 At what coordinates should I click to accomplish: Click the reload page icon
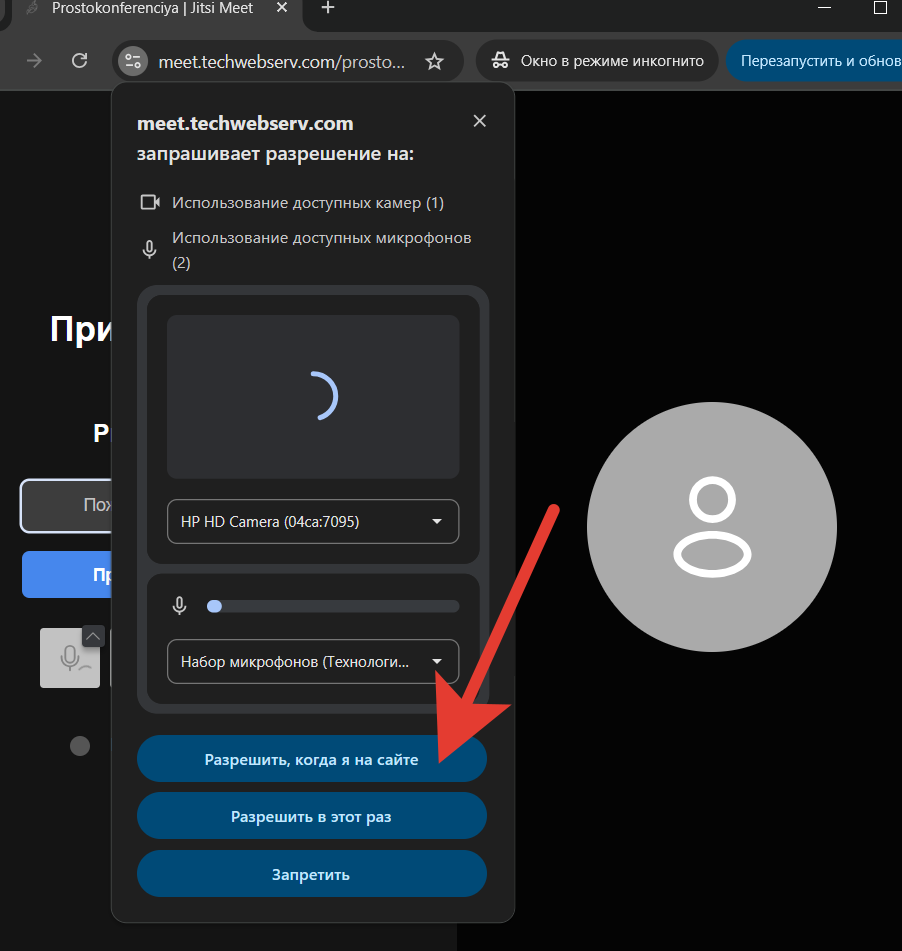point(80,61)
